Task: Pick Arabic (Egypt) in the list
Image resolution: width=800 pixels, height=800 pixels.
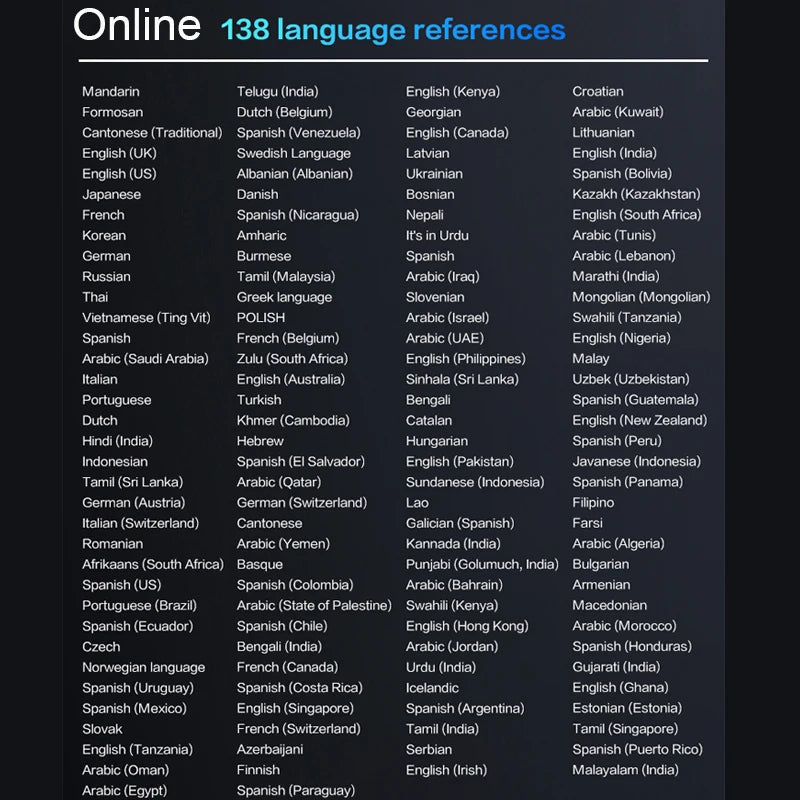Action: tap(124, 790)
